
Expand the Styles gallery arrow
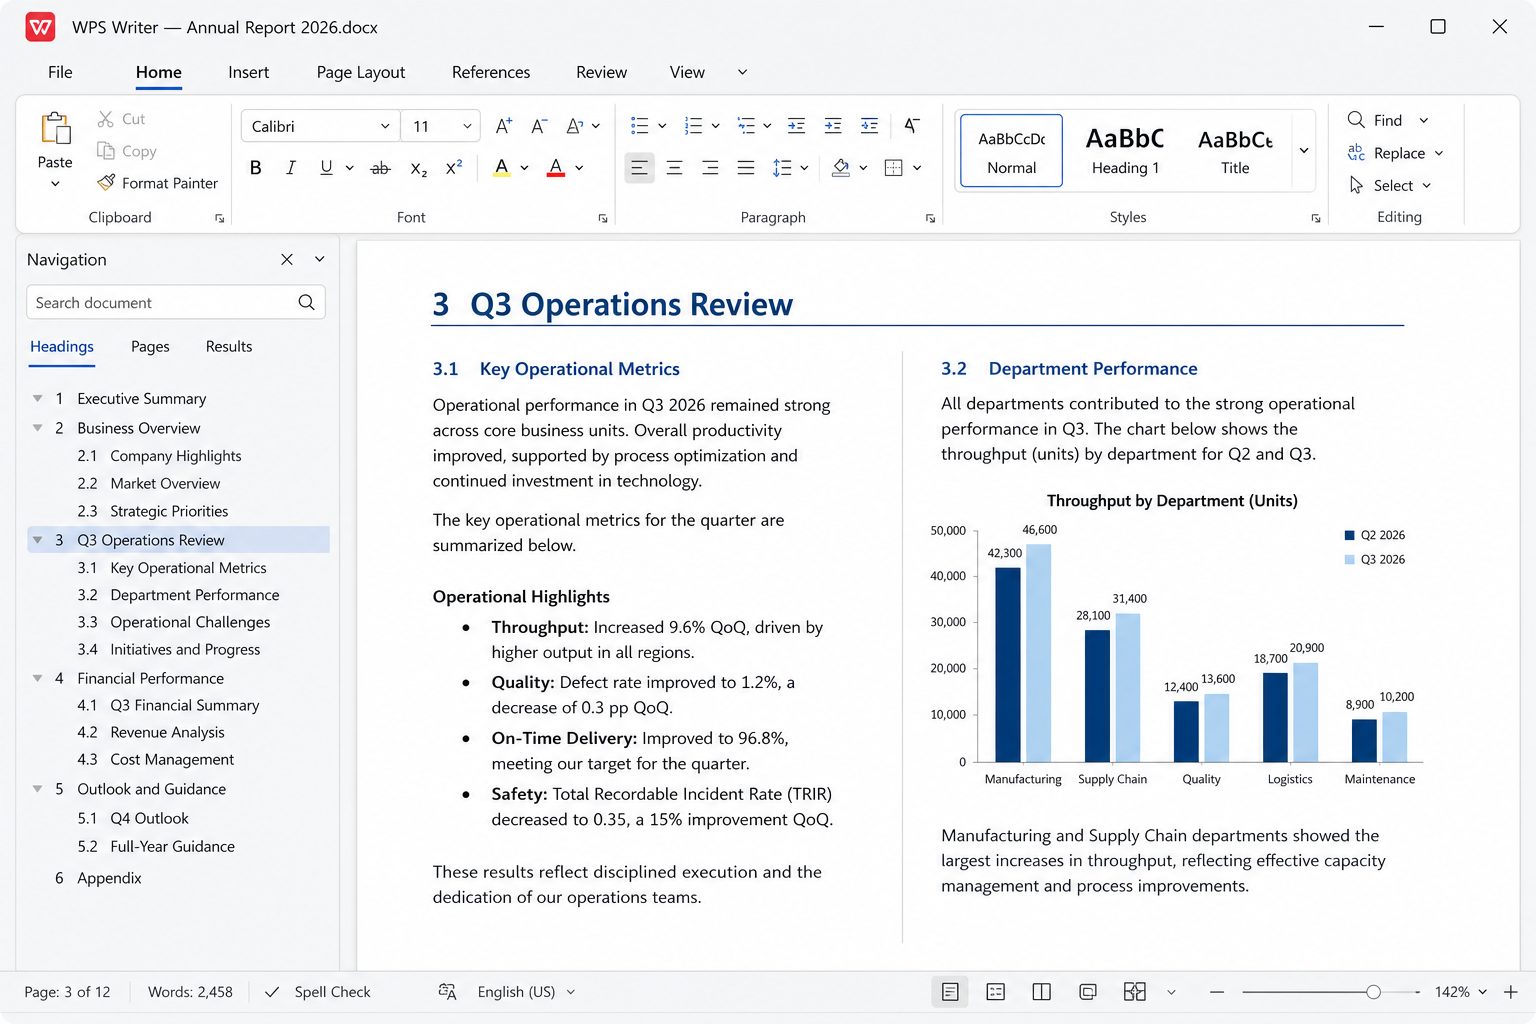pos(1304,150)
